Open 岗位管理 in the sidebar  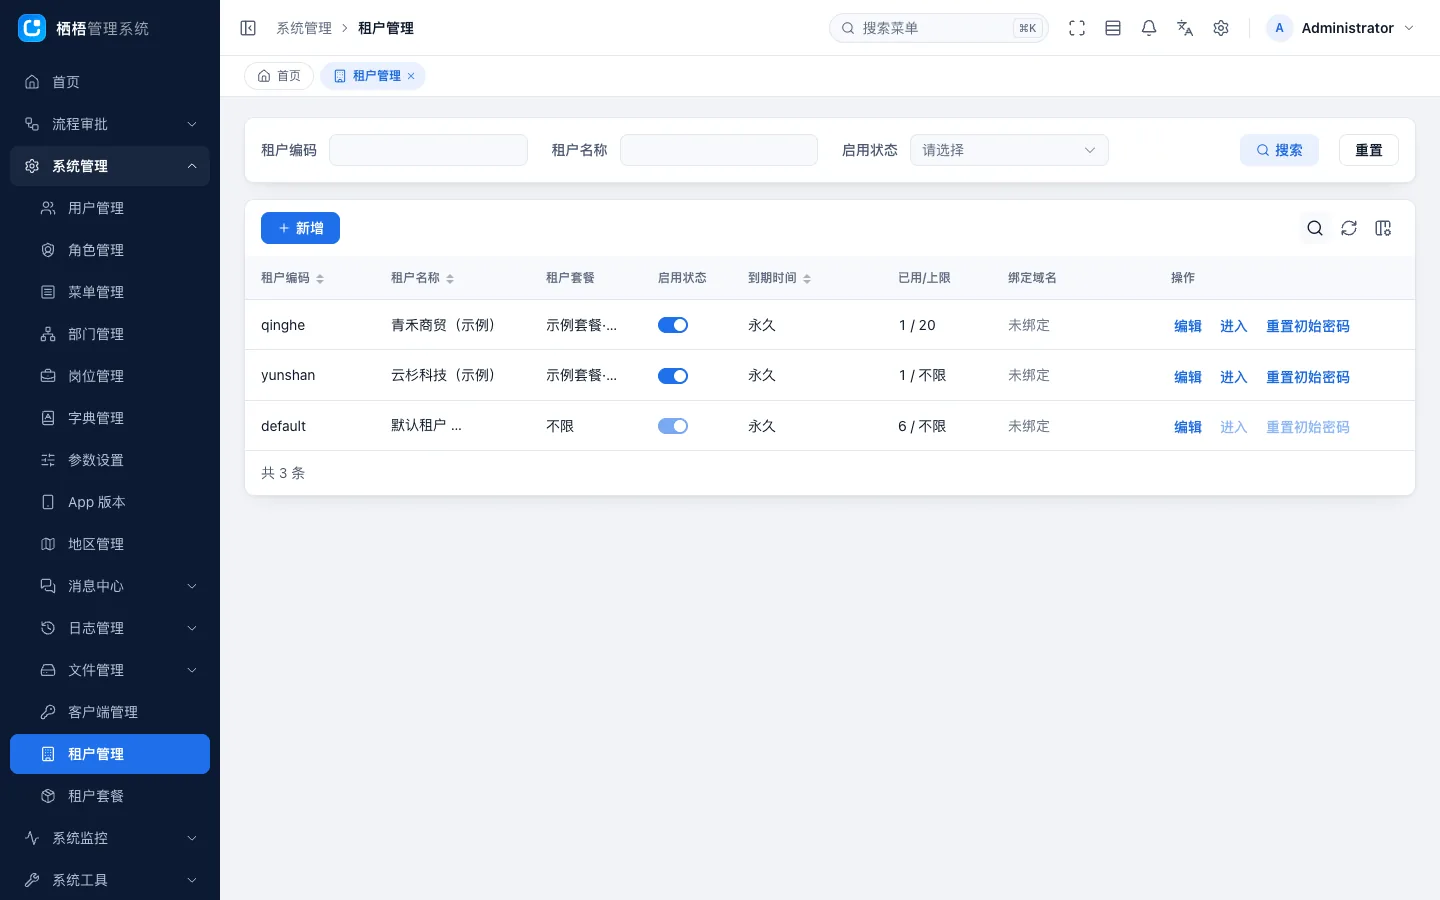click(x=110, y=376)
